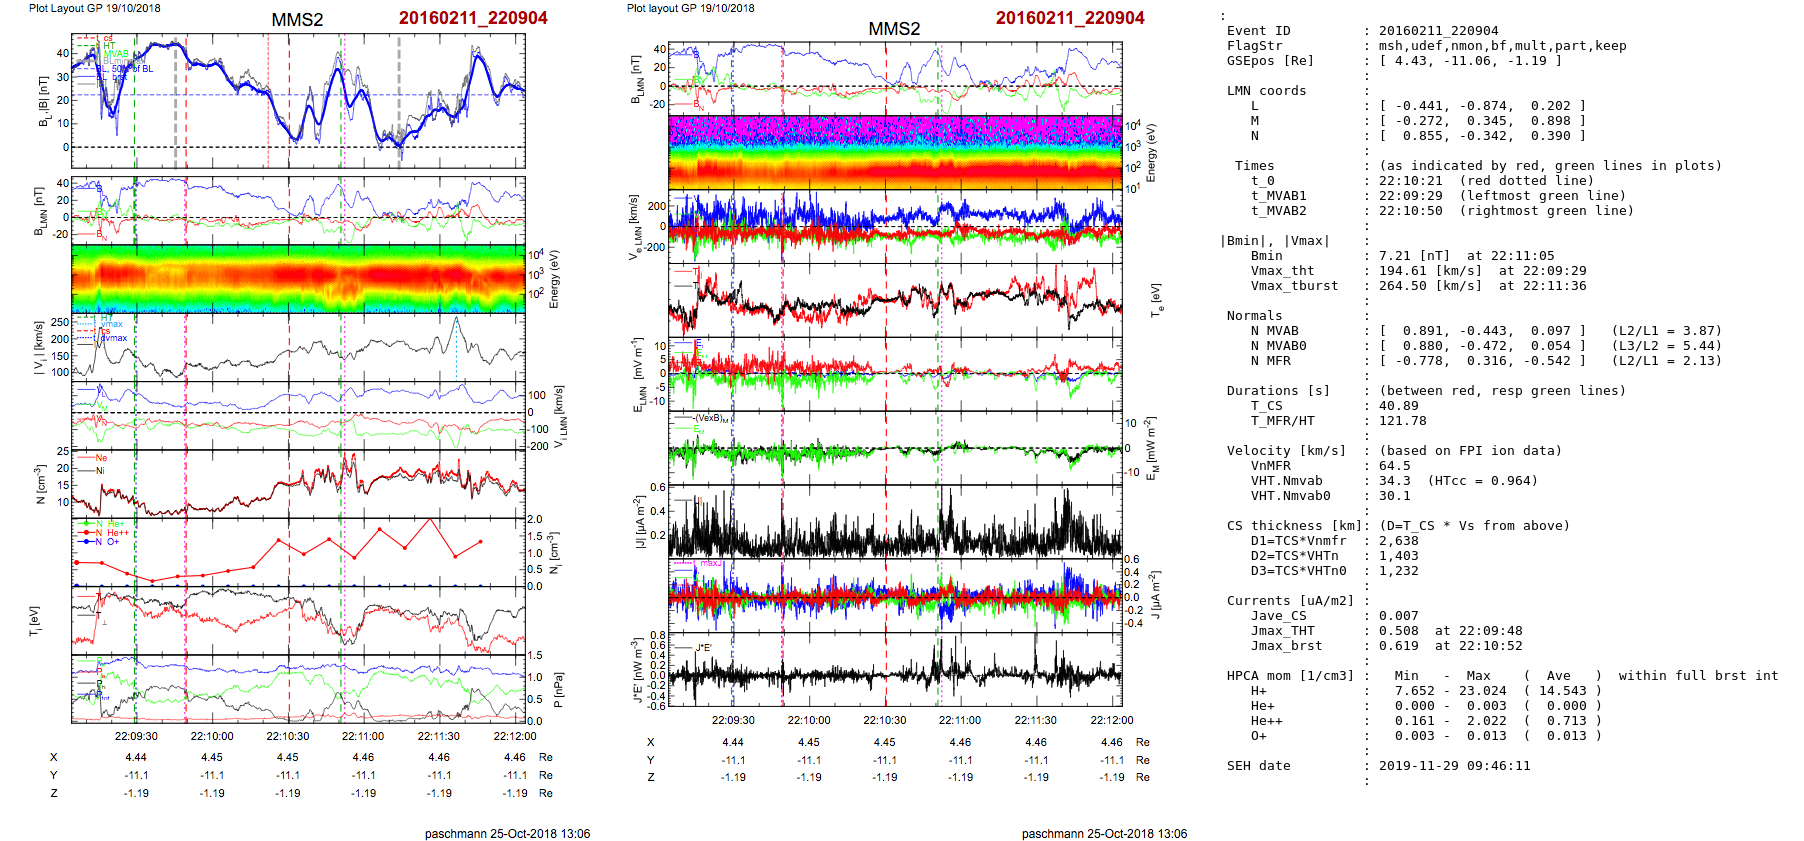Click the red 20160211_220904 label above right plot
This screenshot has width=1804, height=841.
pyautogui.click(x=1069, y=18)
